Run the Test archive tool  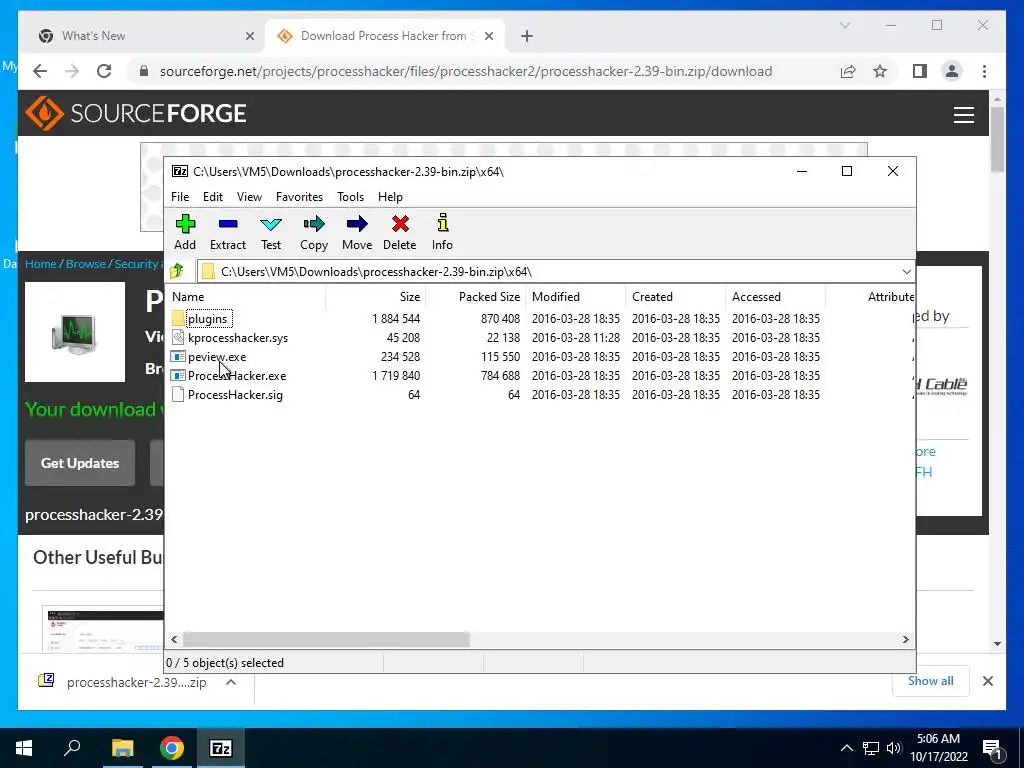tap(271, 232)
